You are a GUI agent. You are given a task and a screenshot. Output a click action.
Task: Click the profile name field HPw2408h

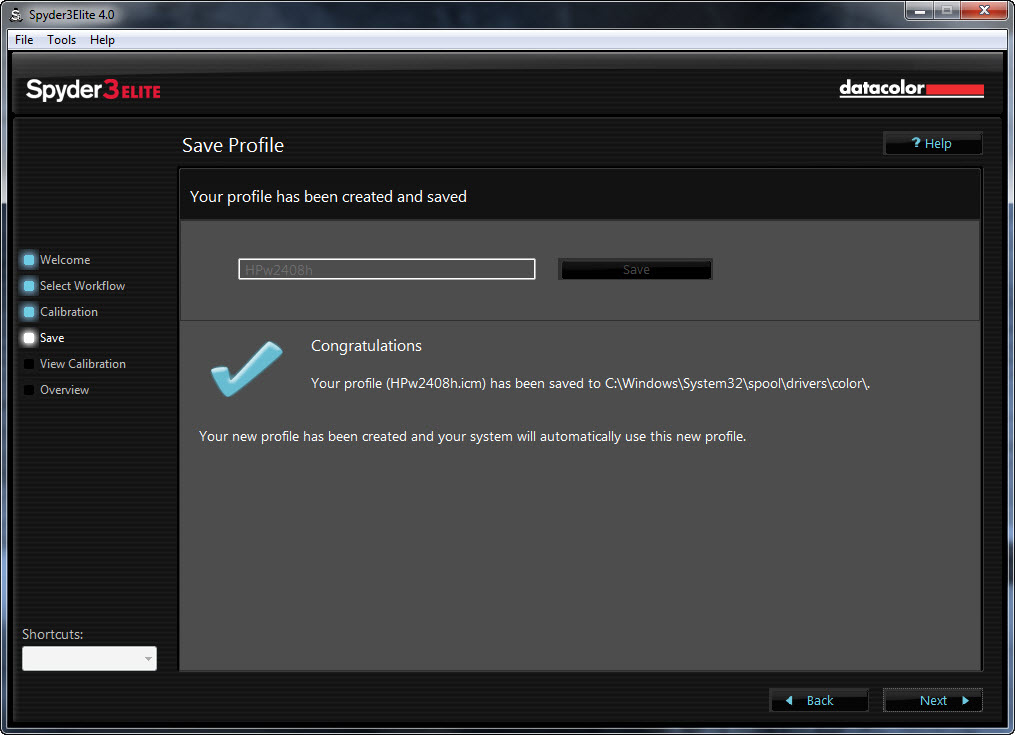click(386, 269)
